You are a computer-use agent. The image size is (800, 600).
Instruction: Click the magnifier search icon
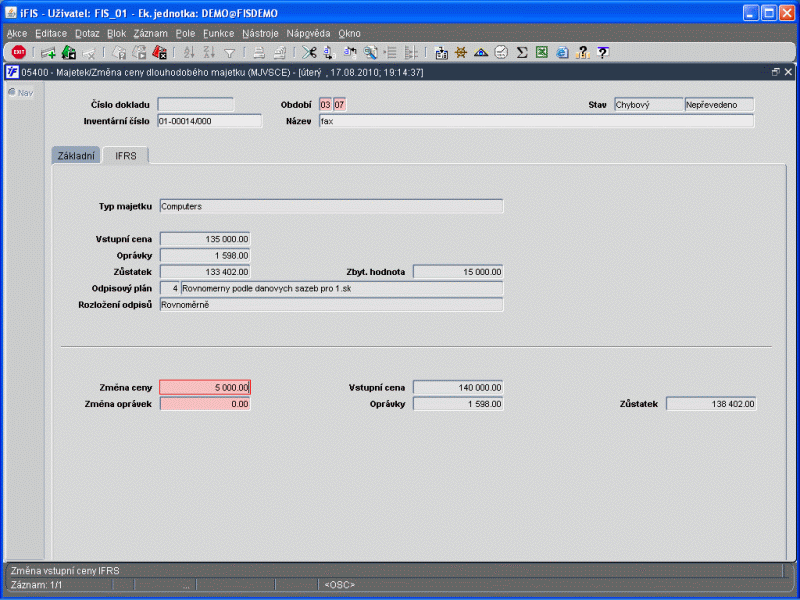(x=370, y=53)
